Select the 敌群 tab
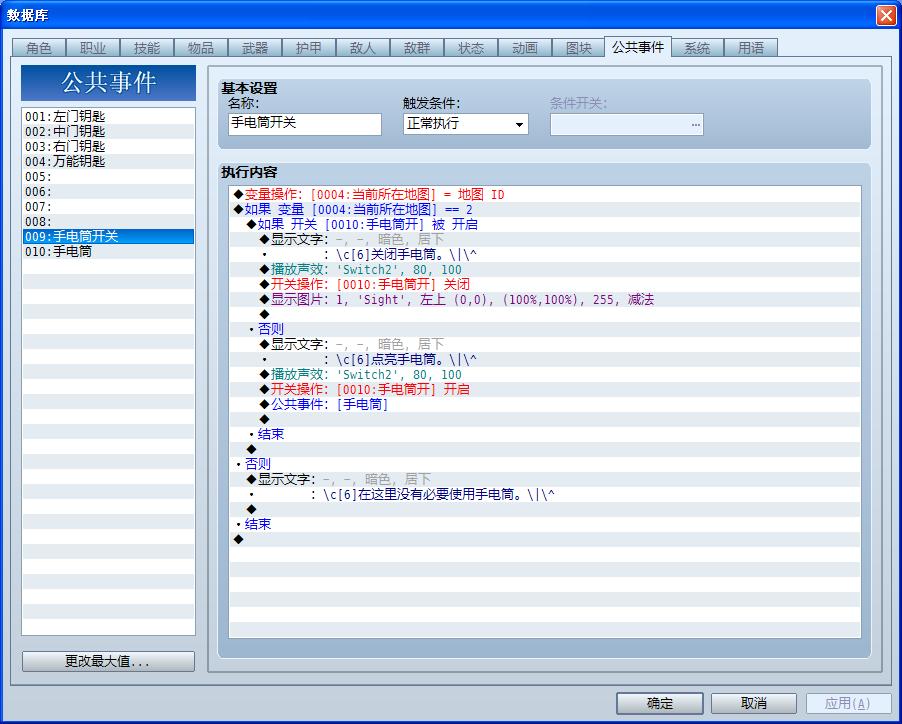The width and height of the screenshot is (902, 724). pyautogui.click(x=417, y=48)
